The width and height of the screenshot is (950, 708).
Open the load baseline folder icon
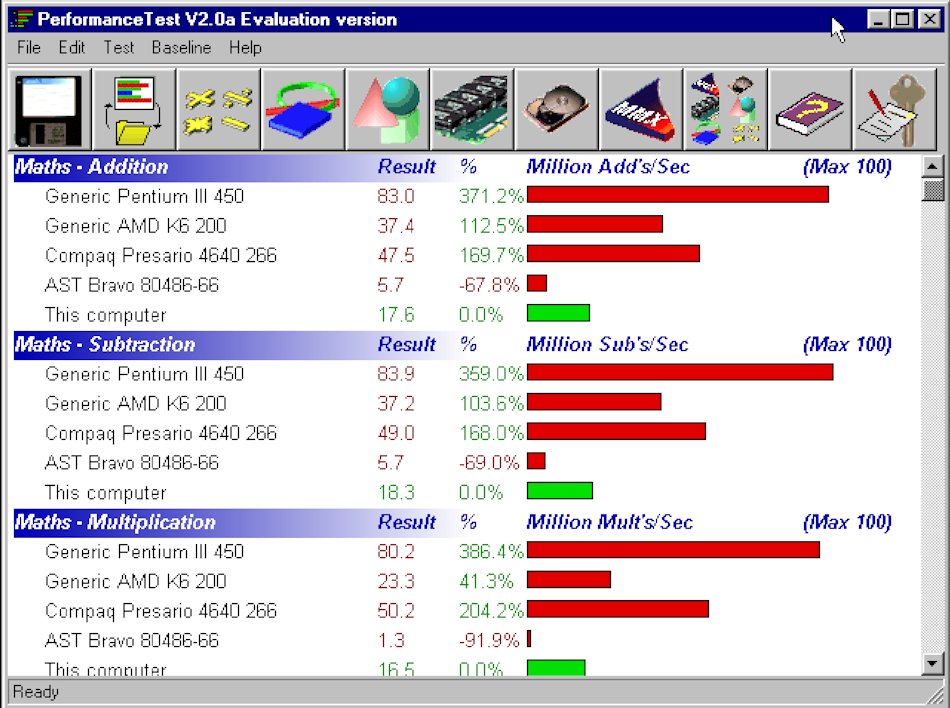pyautogui.click(x=134, y=110)
